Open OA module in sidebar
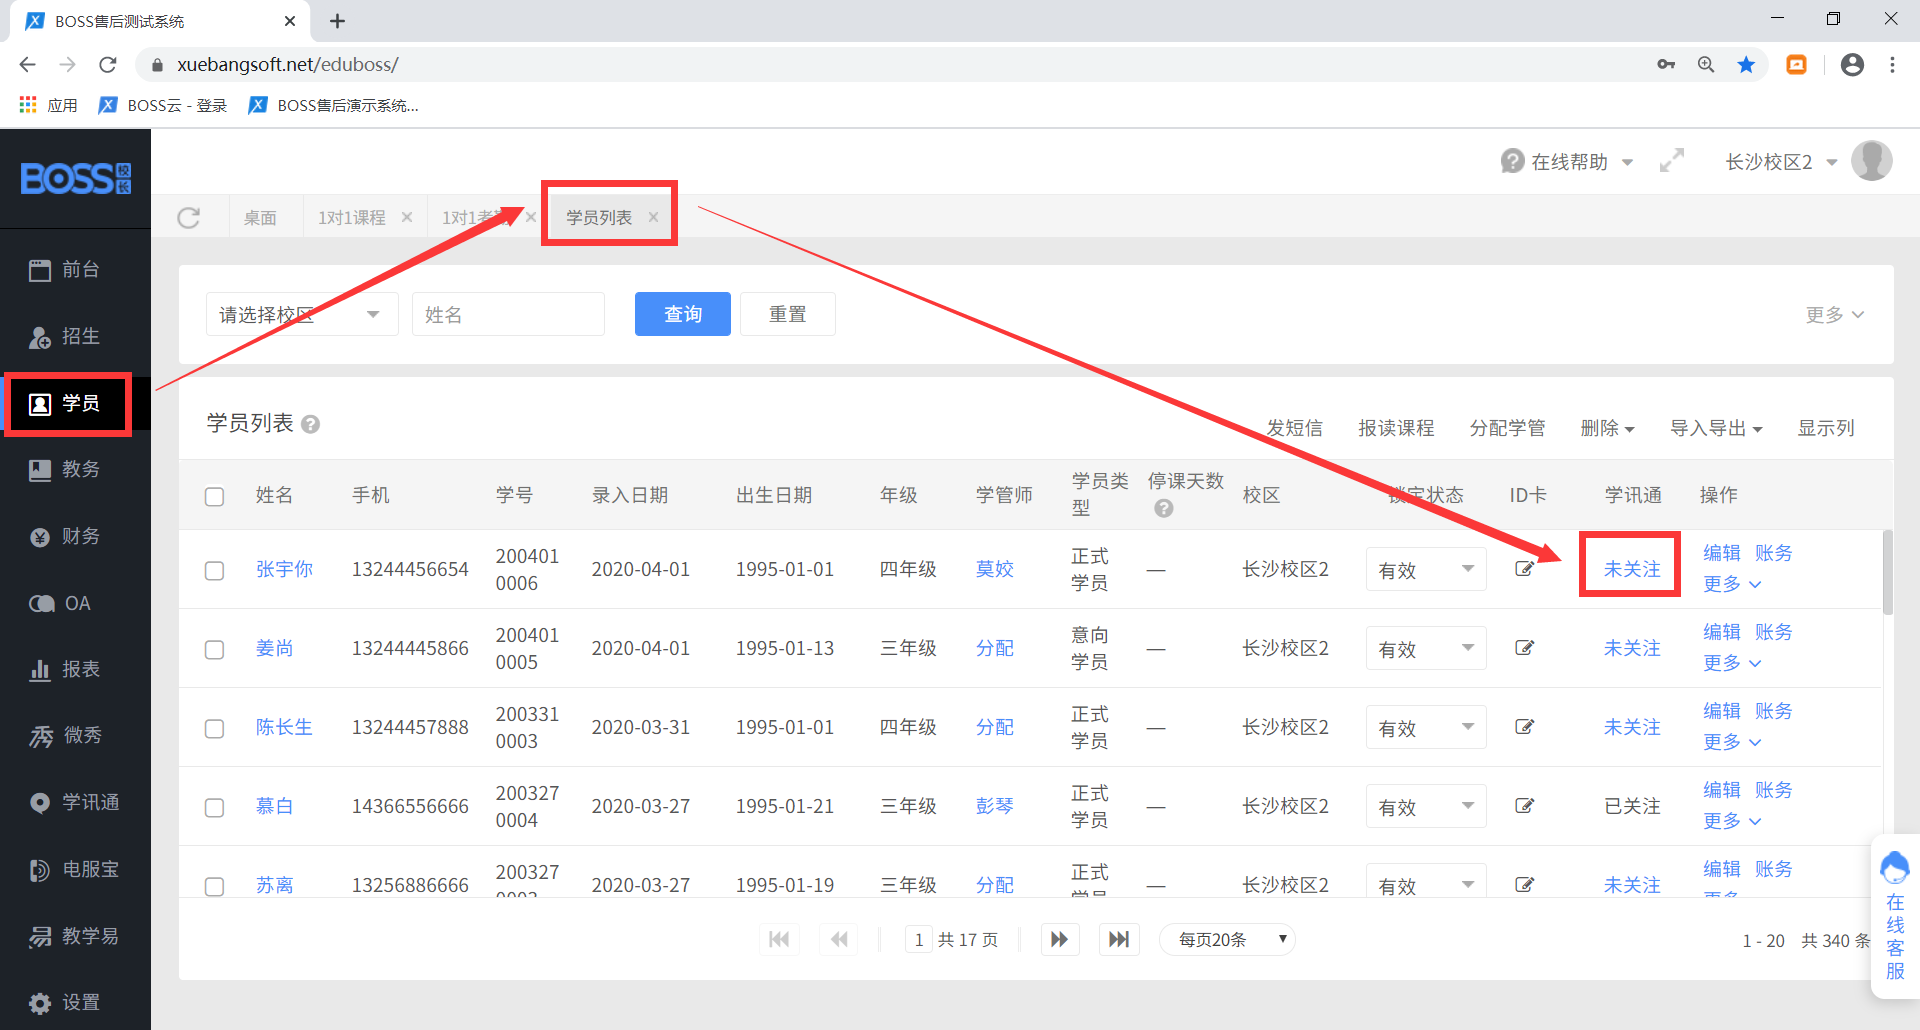This screenshot has height=1030, width=1920. pyautogui.click(x=60, y=604)
